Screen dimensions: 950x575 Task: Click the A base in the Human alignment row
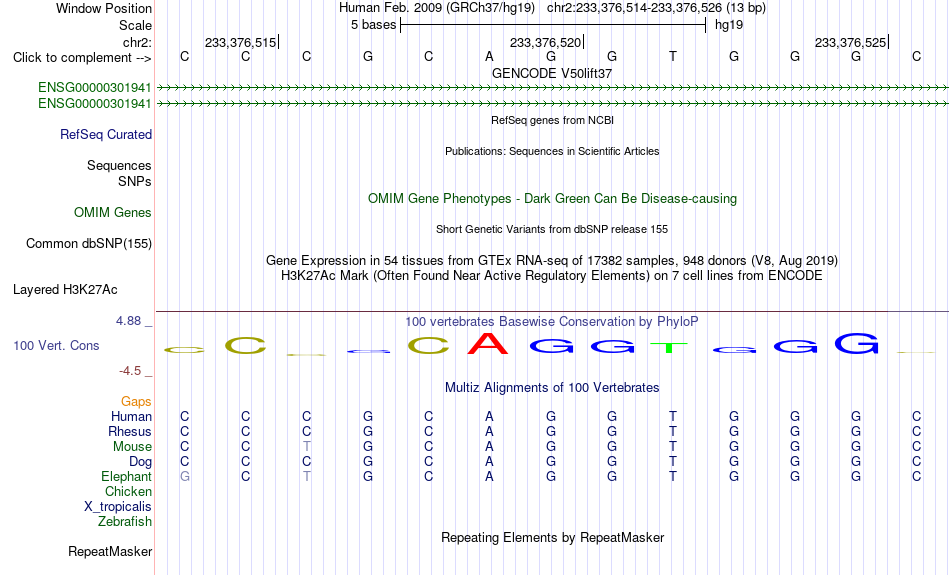tap(490, 416)
